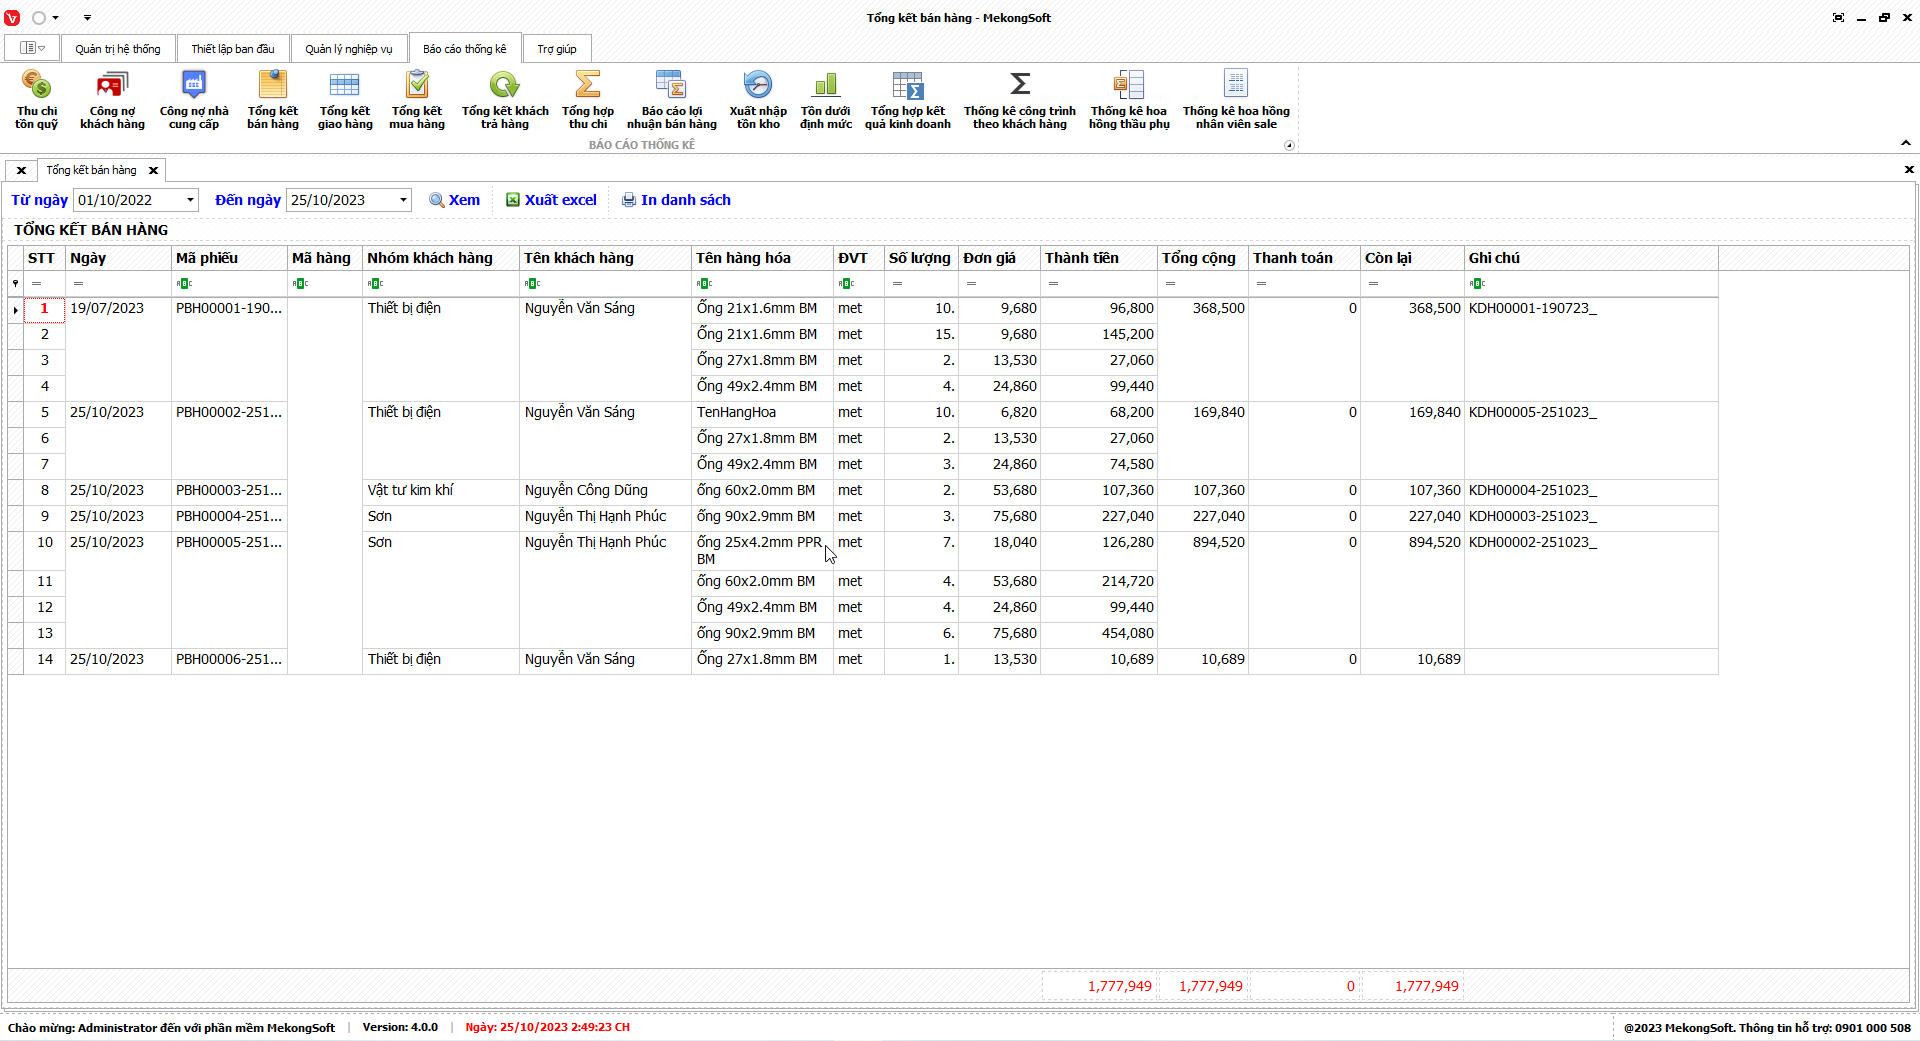The height and width of the screenshot is (1041, 1920).
Task: Collapse the ribbon using the chevron arrow
Action: point(1905,143)
